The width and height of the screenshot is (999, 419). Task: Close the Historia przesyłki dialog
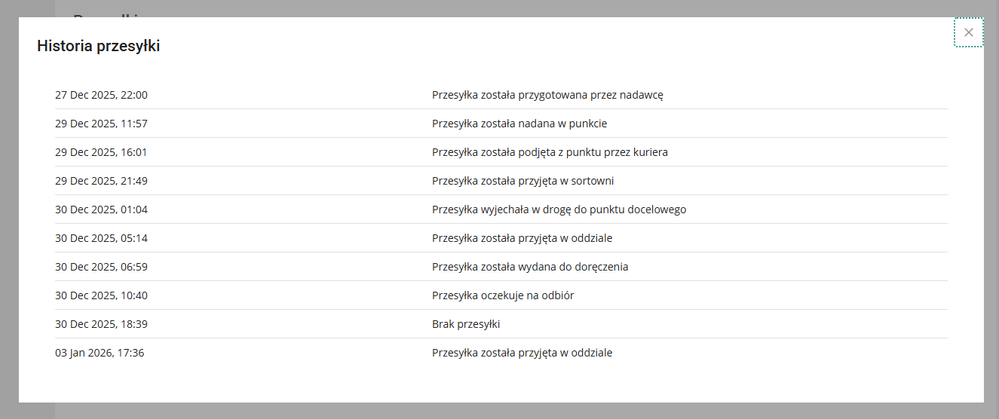[968, 33]
